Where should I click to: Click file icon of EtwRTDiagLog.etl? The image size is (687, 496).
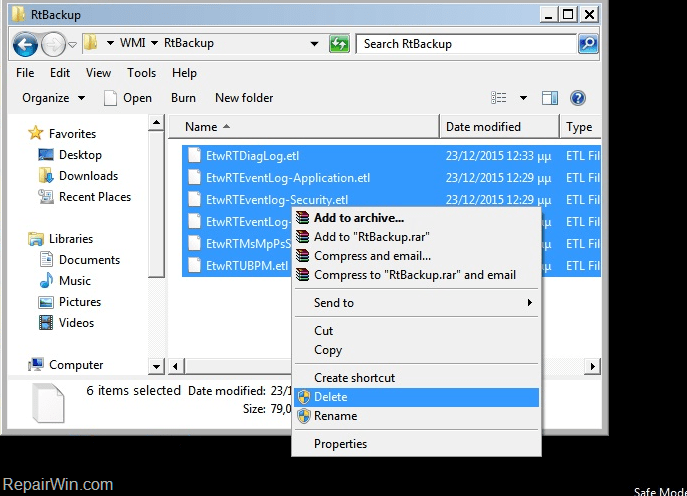coord(194,156)
